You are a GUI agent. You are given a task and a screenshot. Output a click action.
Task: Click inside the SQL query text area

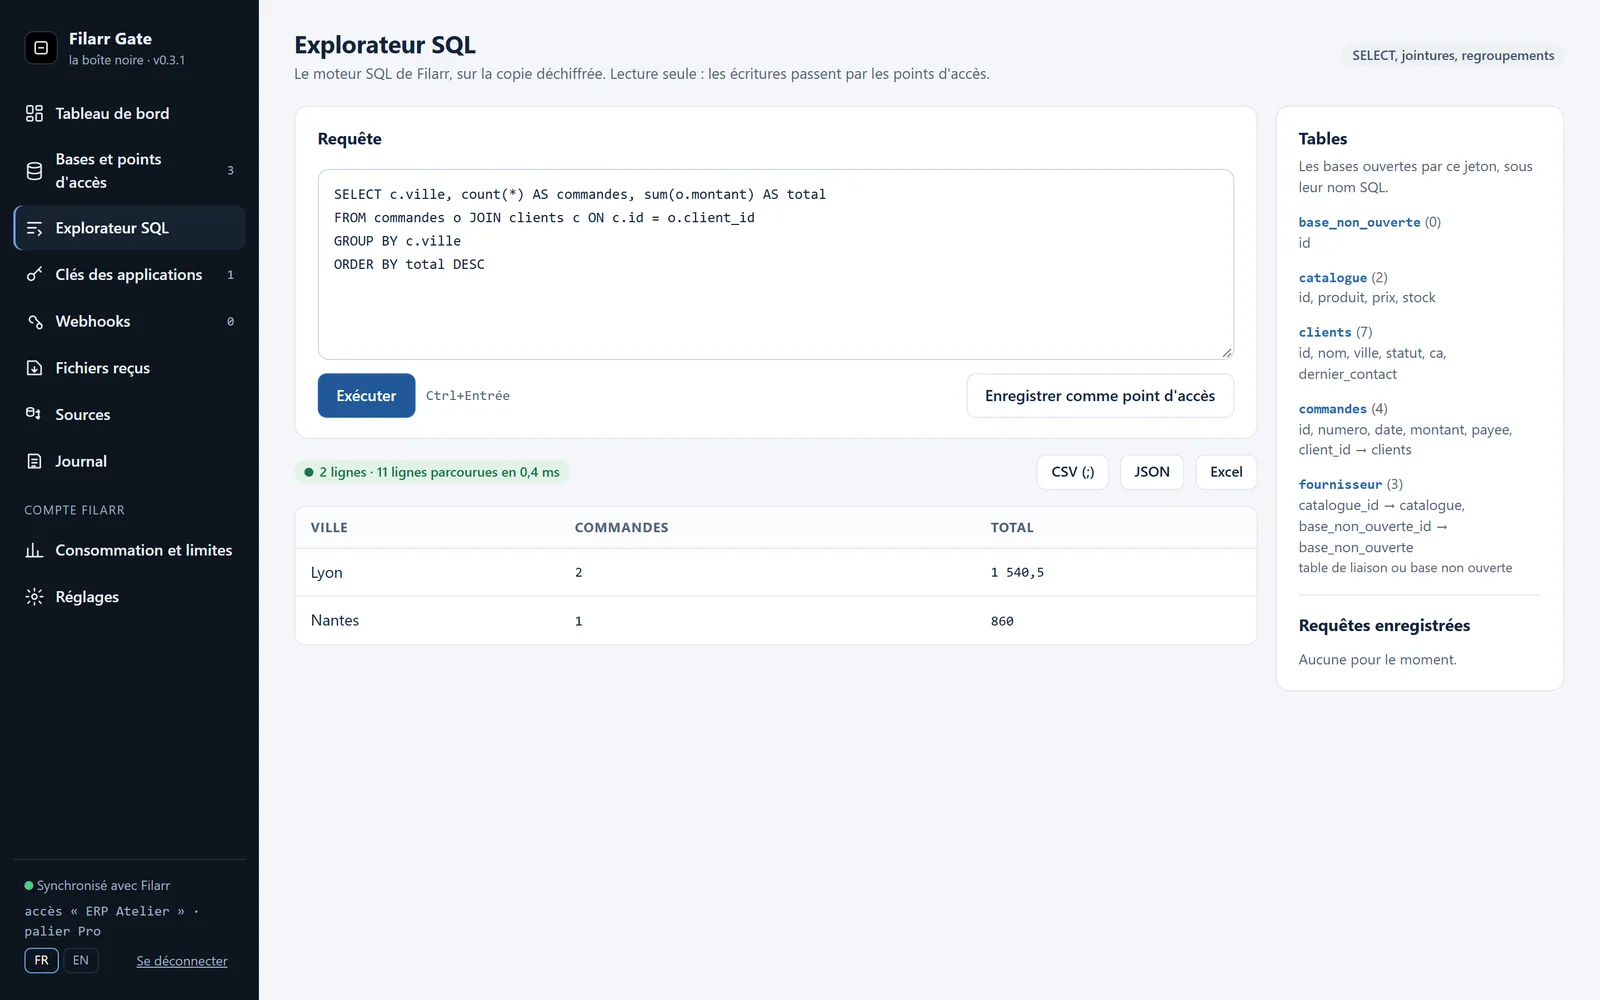tap(776, 265)
